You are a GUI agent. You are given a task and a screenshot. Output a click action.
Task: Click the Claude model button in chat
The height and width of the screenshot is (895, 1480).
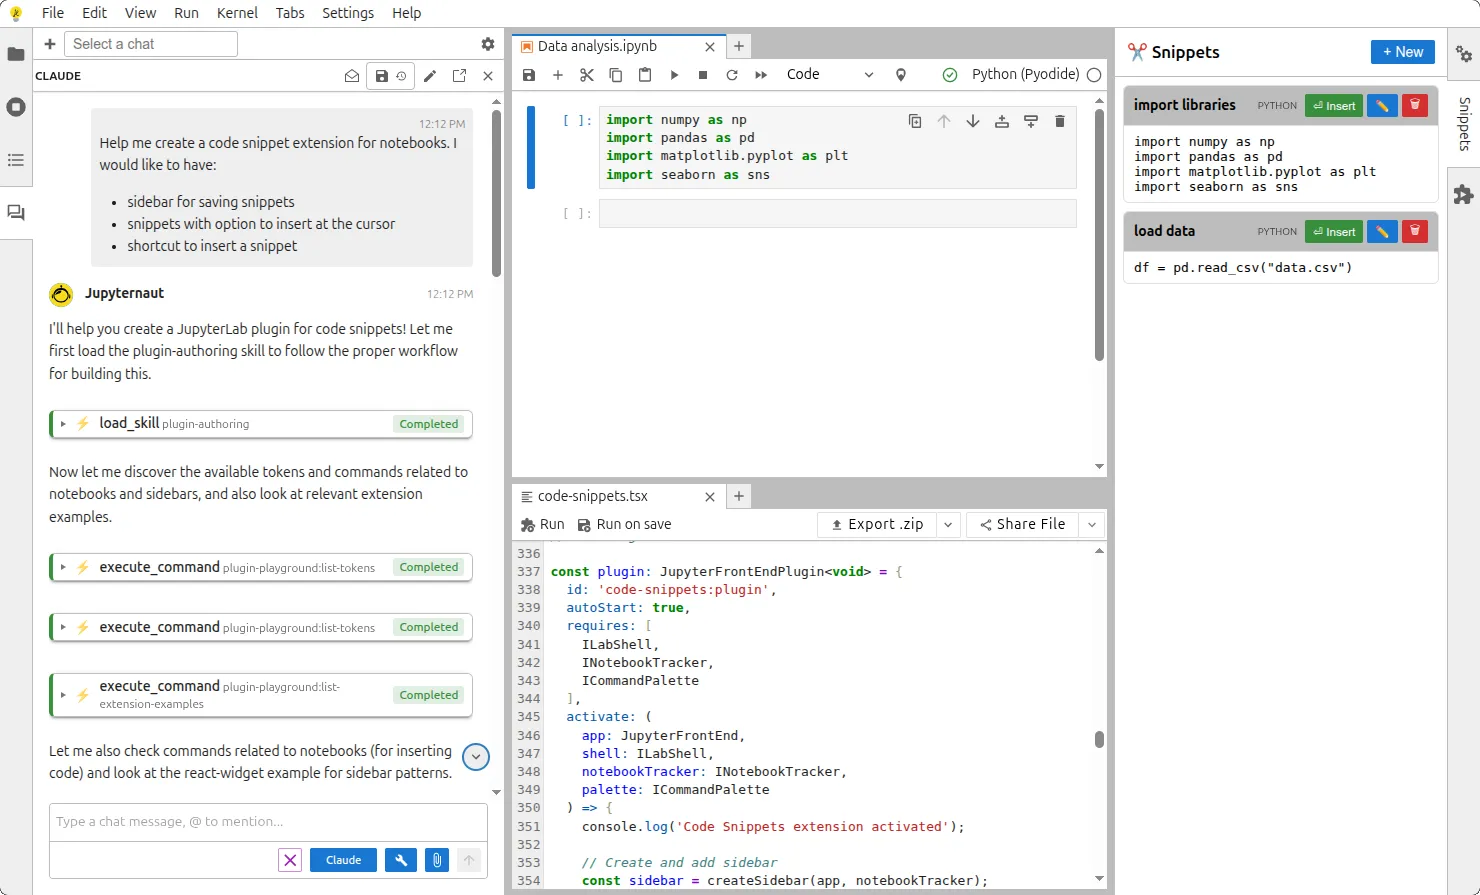pyautogui.click(x=343, y=860)
